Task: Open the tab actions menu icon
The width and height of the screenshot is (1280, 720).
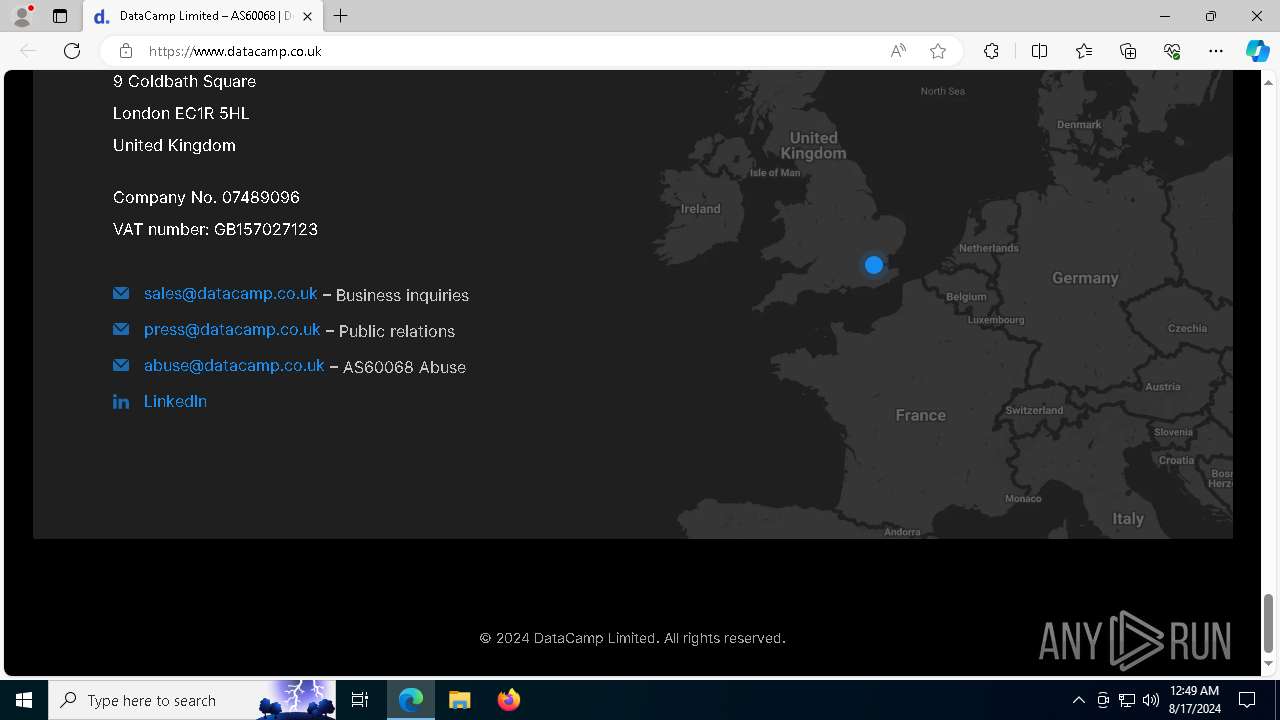Action: (x=60, y=16)
